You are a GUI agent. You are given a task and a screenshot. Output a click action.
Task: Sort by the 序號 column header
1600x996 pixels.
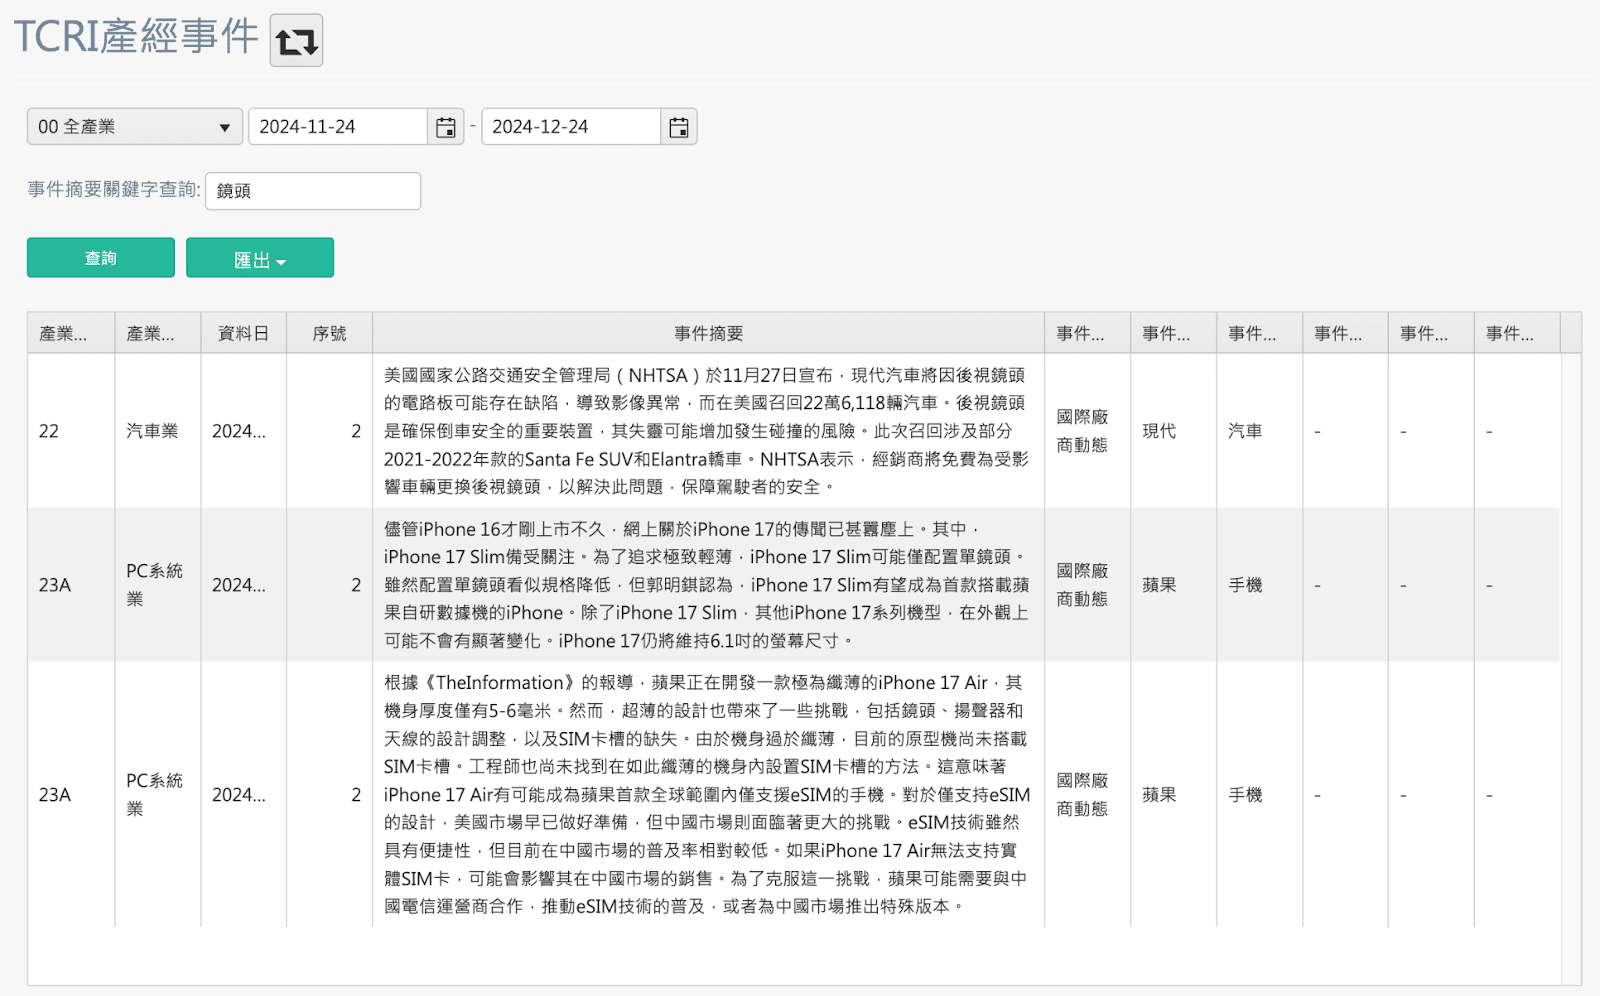click(x=329, y=333)
